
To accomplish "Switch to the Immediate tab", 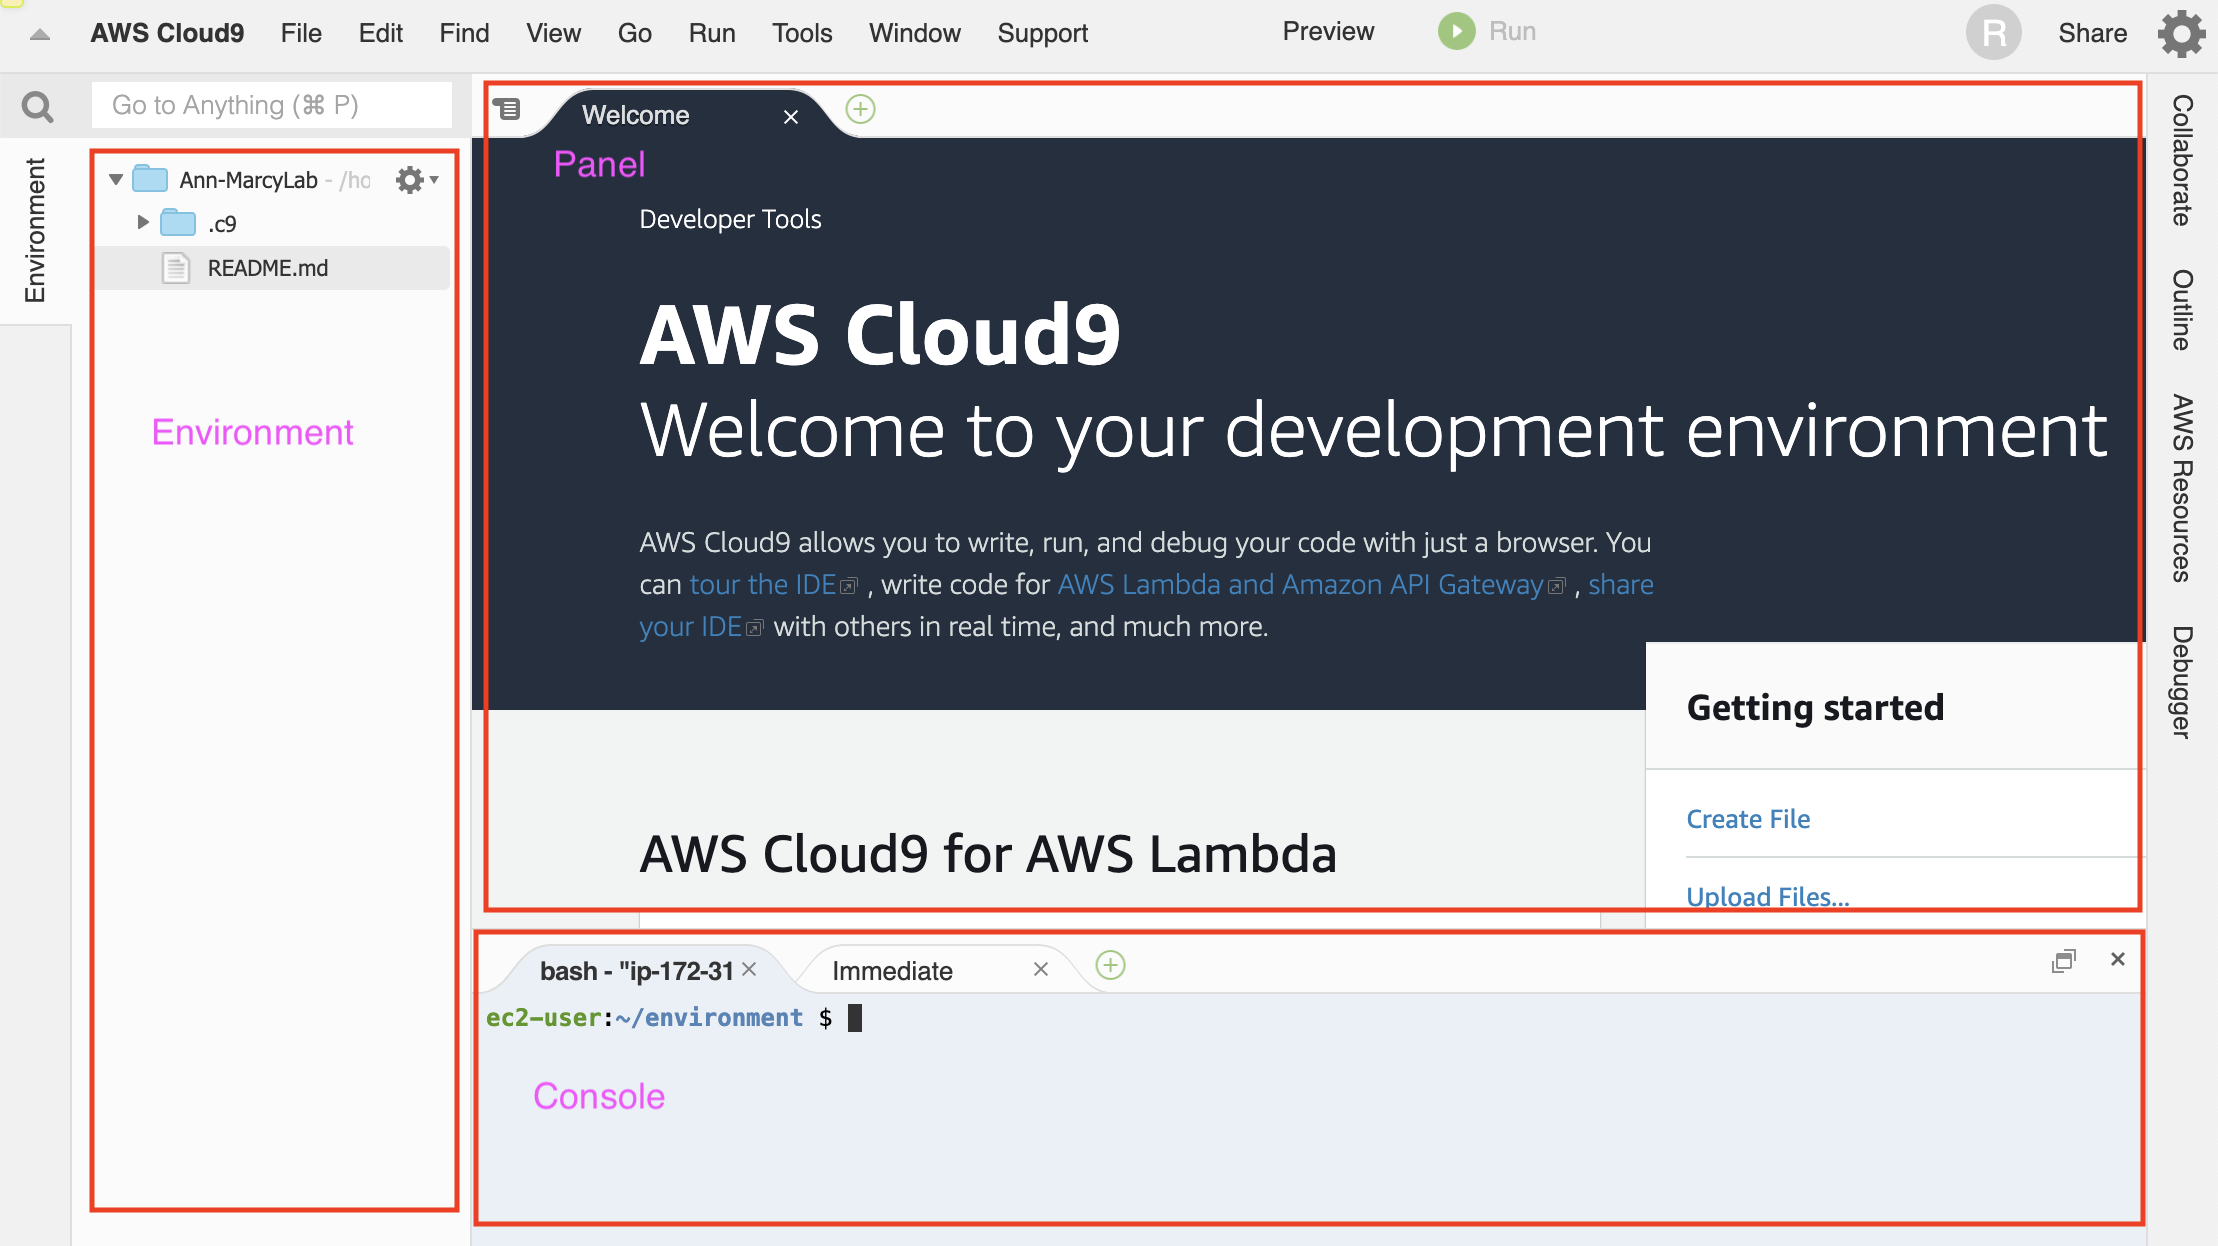I will tap(892, 971).
